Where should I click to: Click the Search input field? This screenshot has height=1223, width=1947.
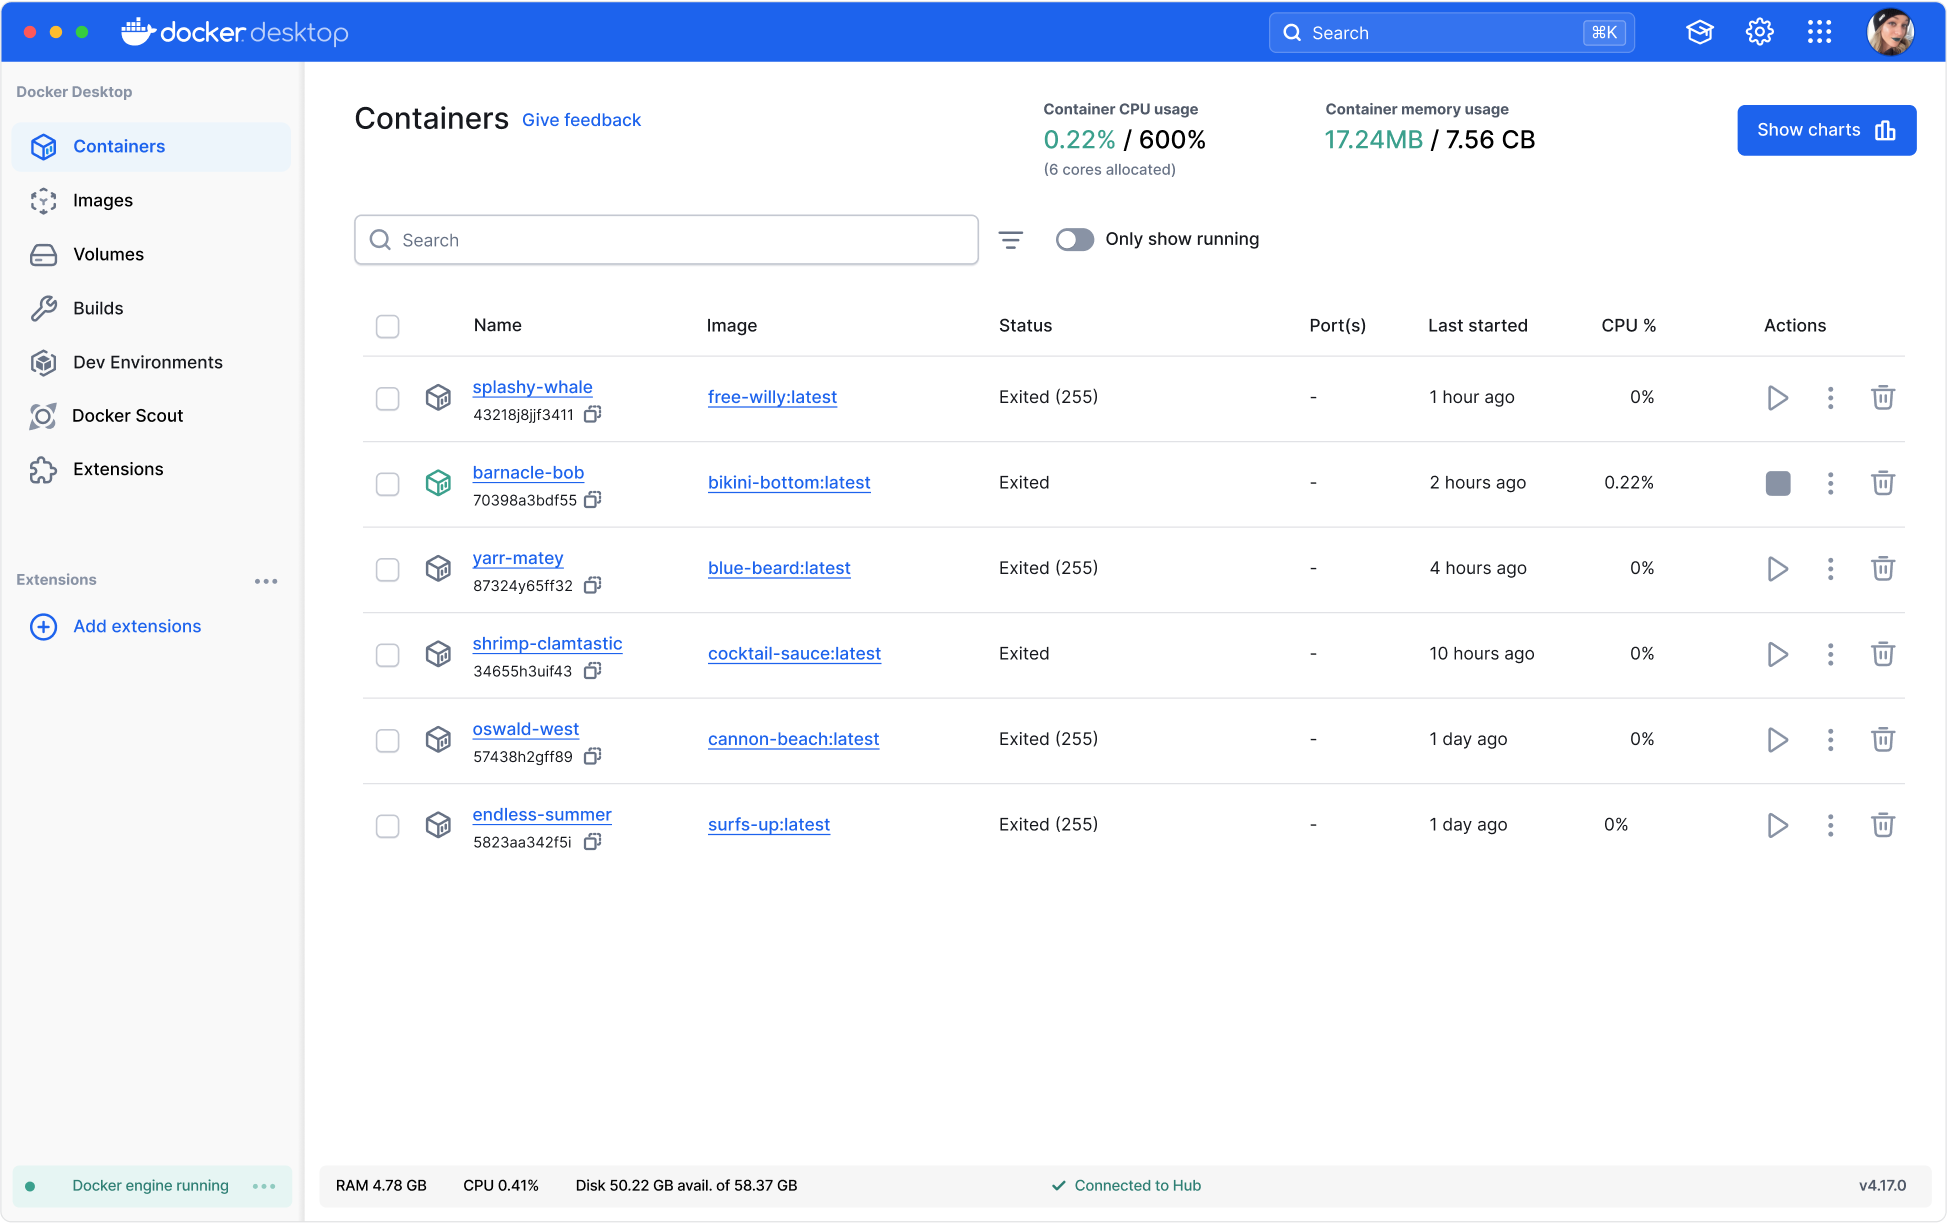click(668, 240)
